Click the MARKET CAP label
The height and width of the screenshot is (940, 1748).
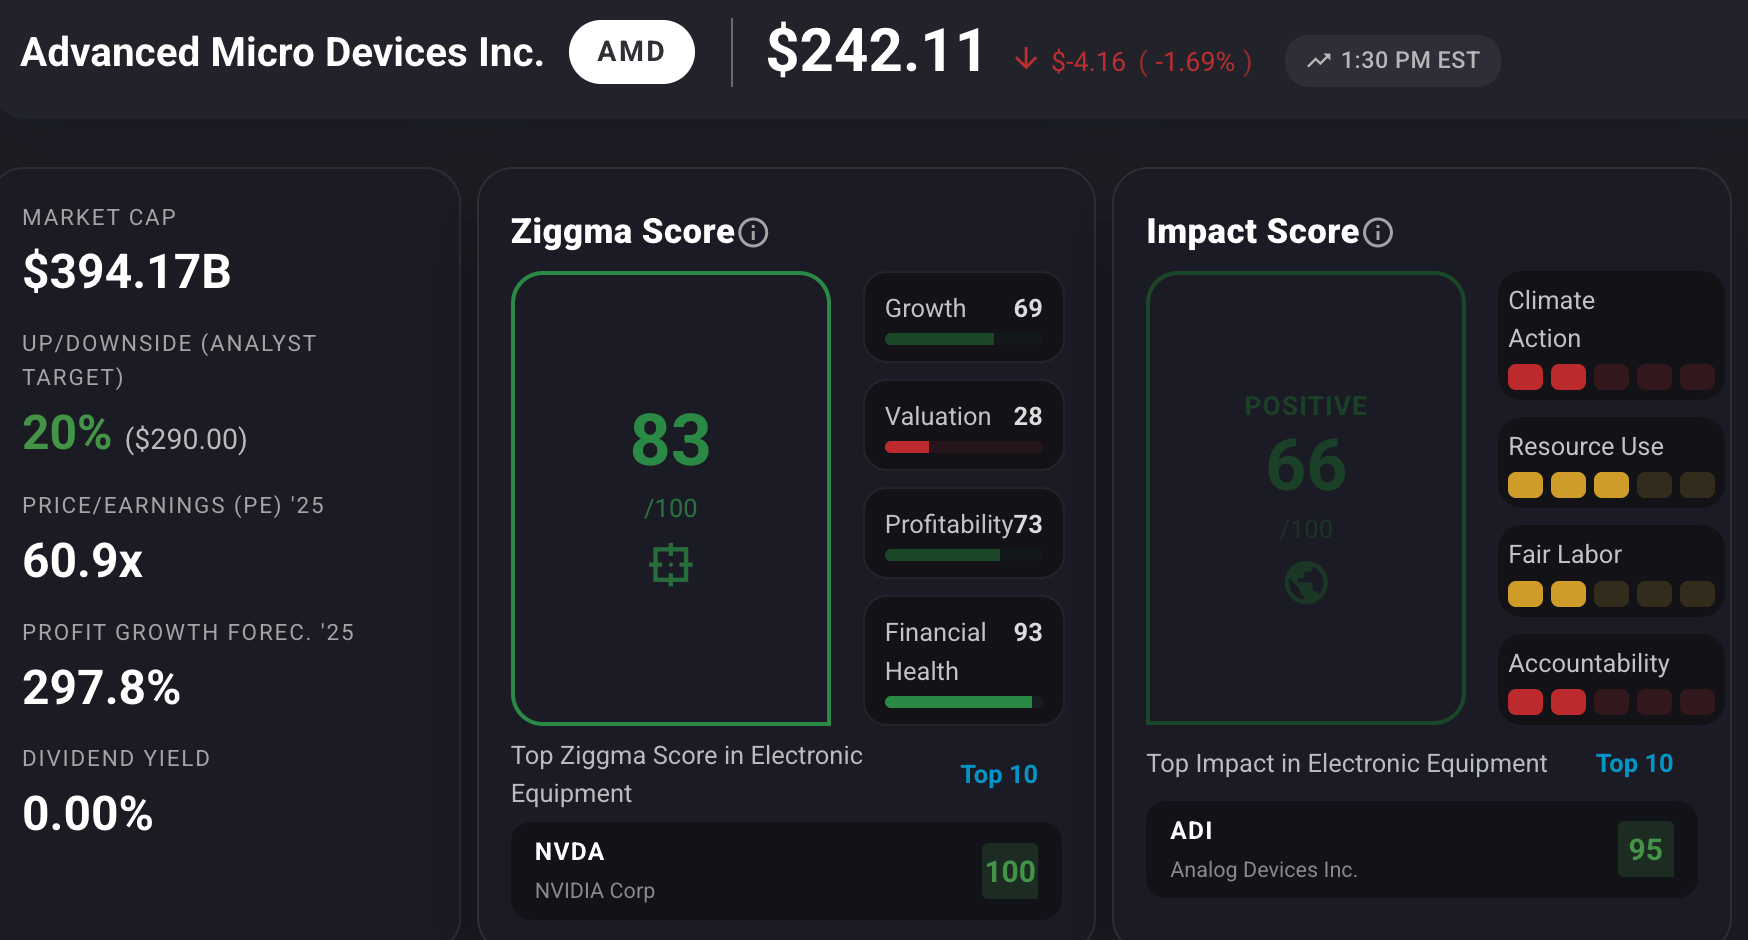[x=99, y=217]
